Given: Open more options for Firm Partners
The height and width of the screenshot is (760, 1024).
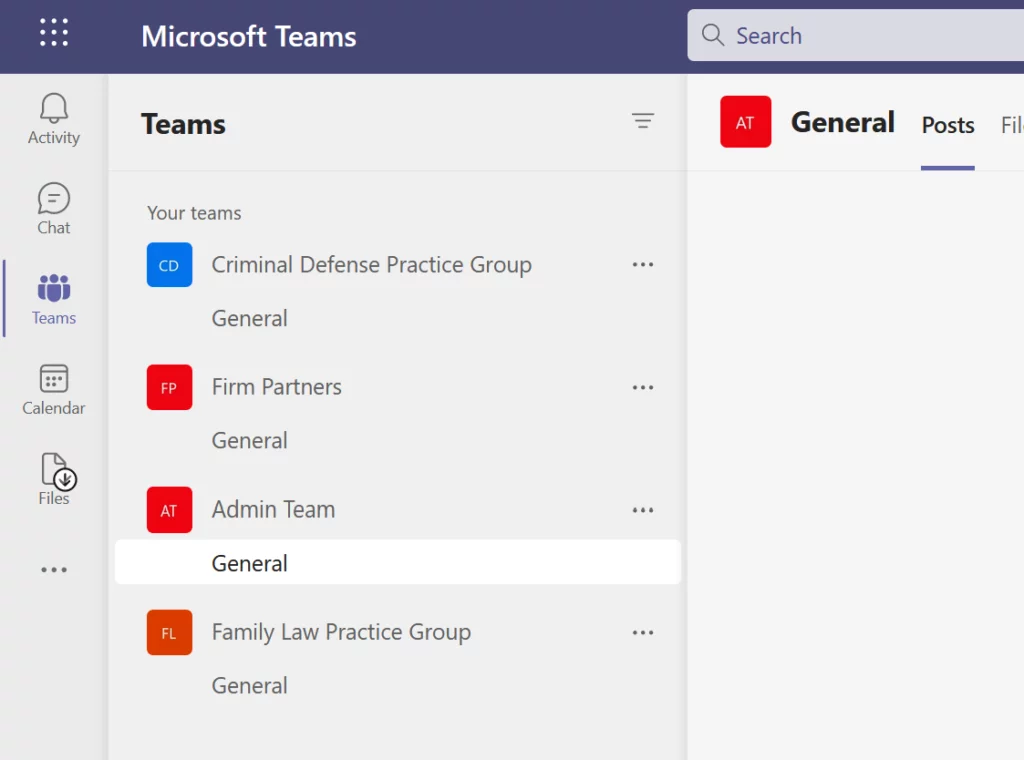Looking at the screenshot, I should pos(643,387).
